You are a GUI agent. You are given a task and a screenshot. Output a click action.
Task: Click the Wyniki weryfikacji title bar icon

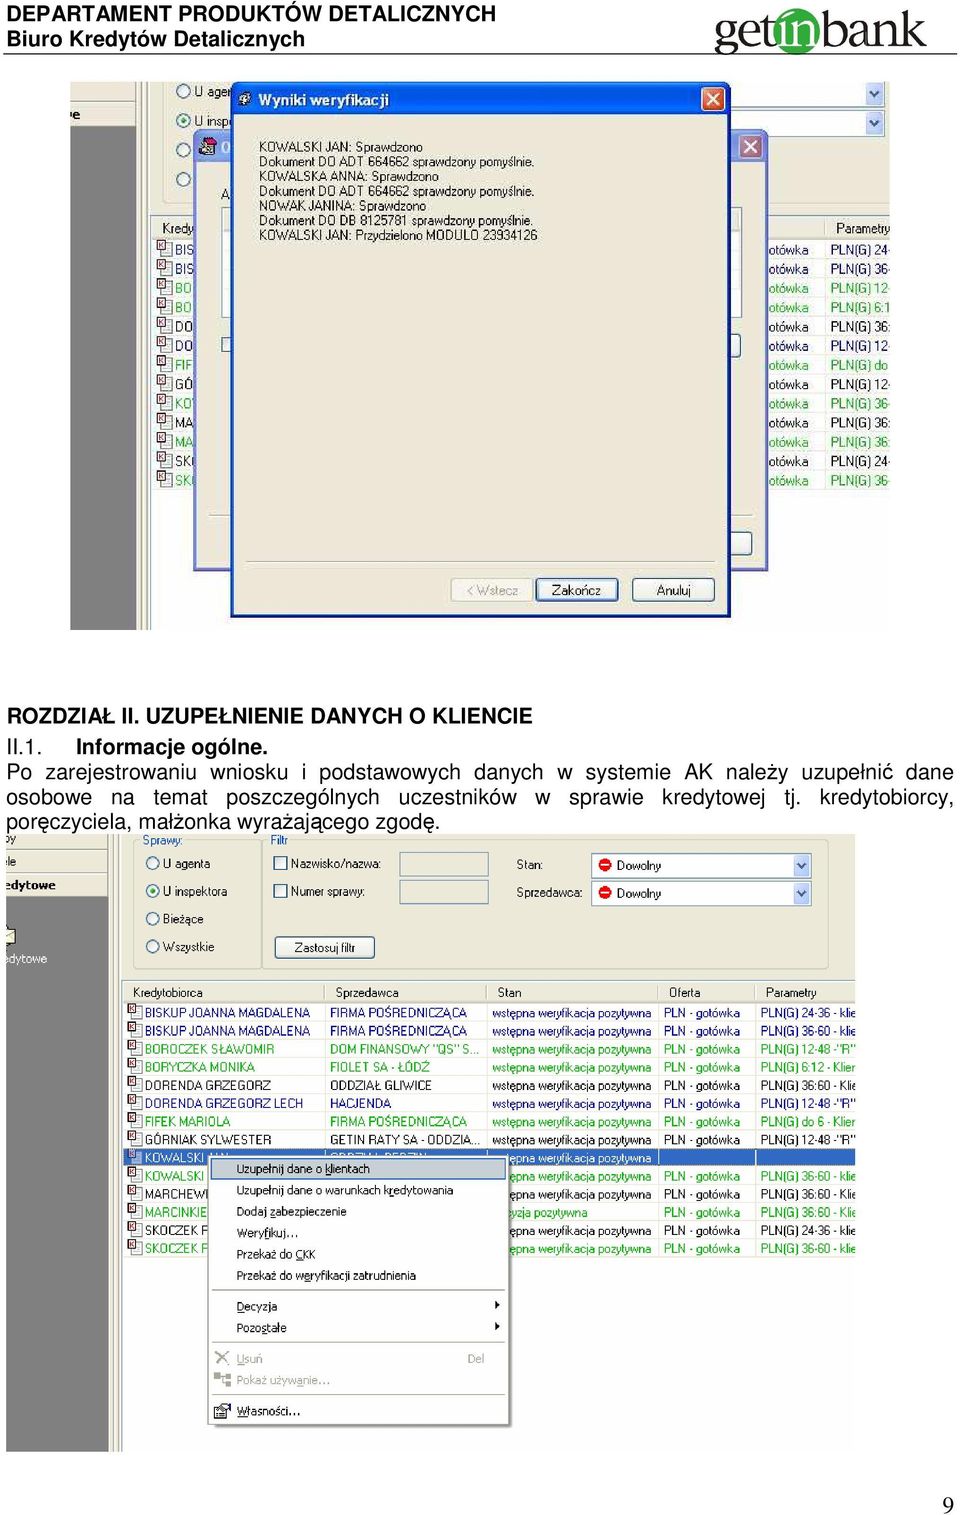[x=245, y=99]
